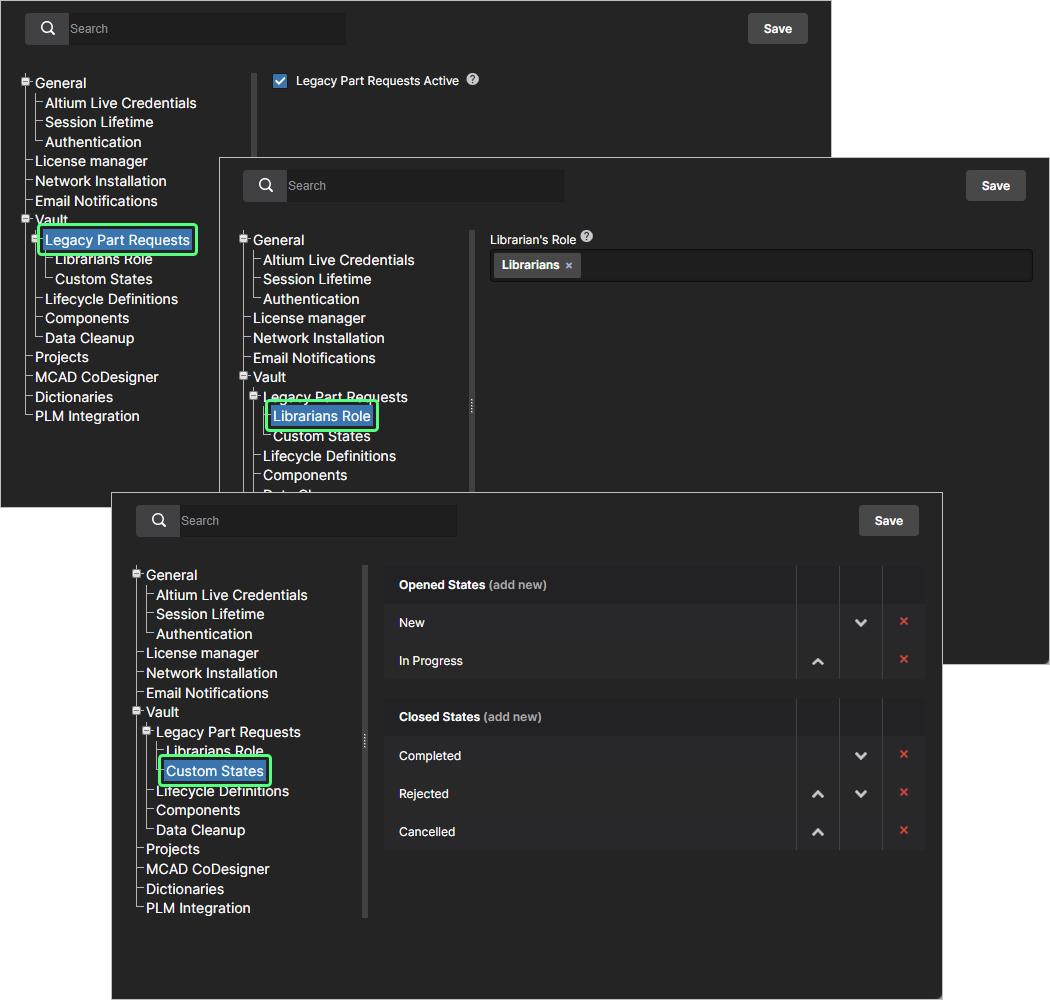Collapse the Vault node in the Librarians Role window
This screenshot has height=1000, width=1050.
click(x=244, y=376)
